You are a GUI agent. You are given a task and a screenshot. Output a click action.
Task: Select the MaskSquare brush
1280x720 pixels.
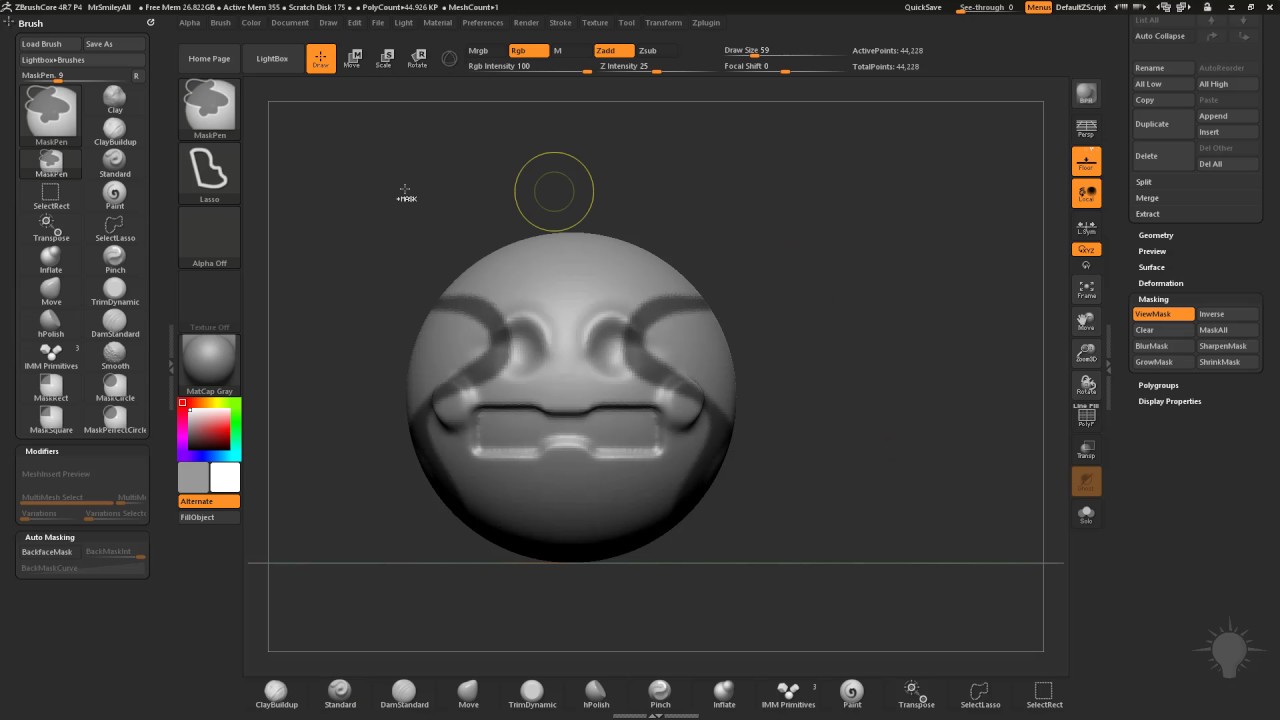51,419
